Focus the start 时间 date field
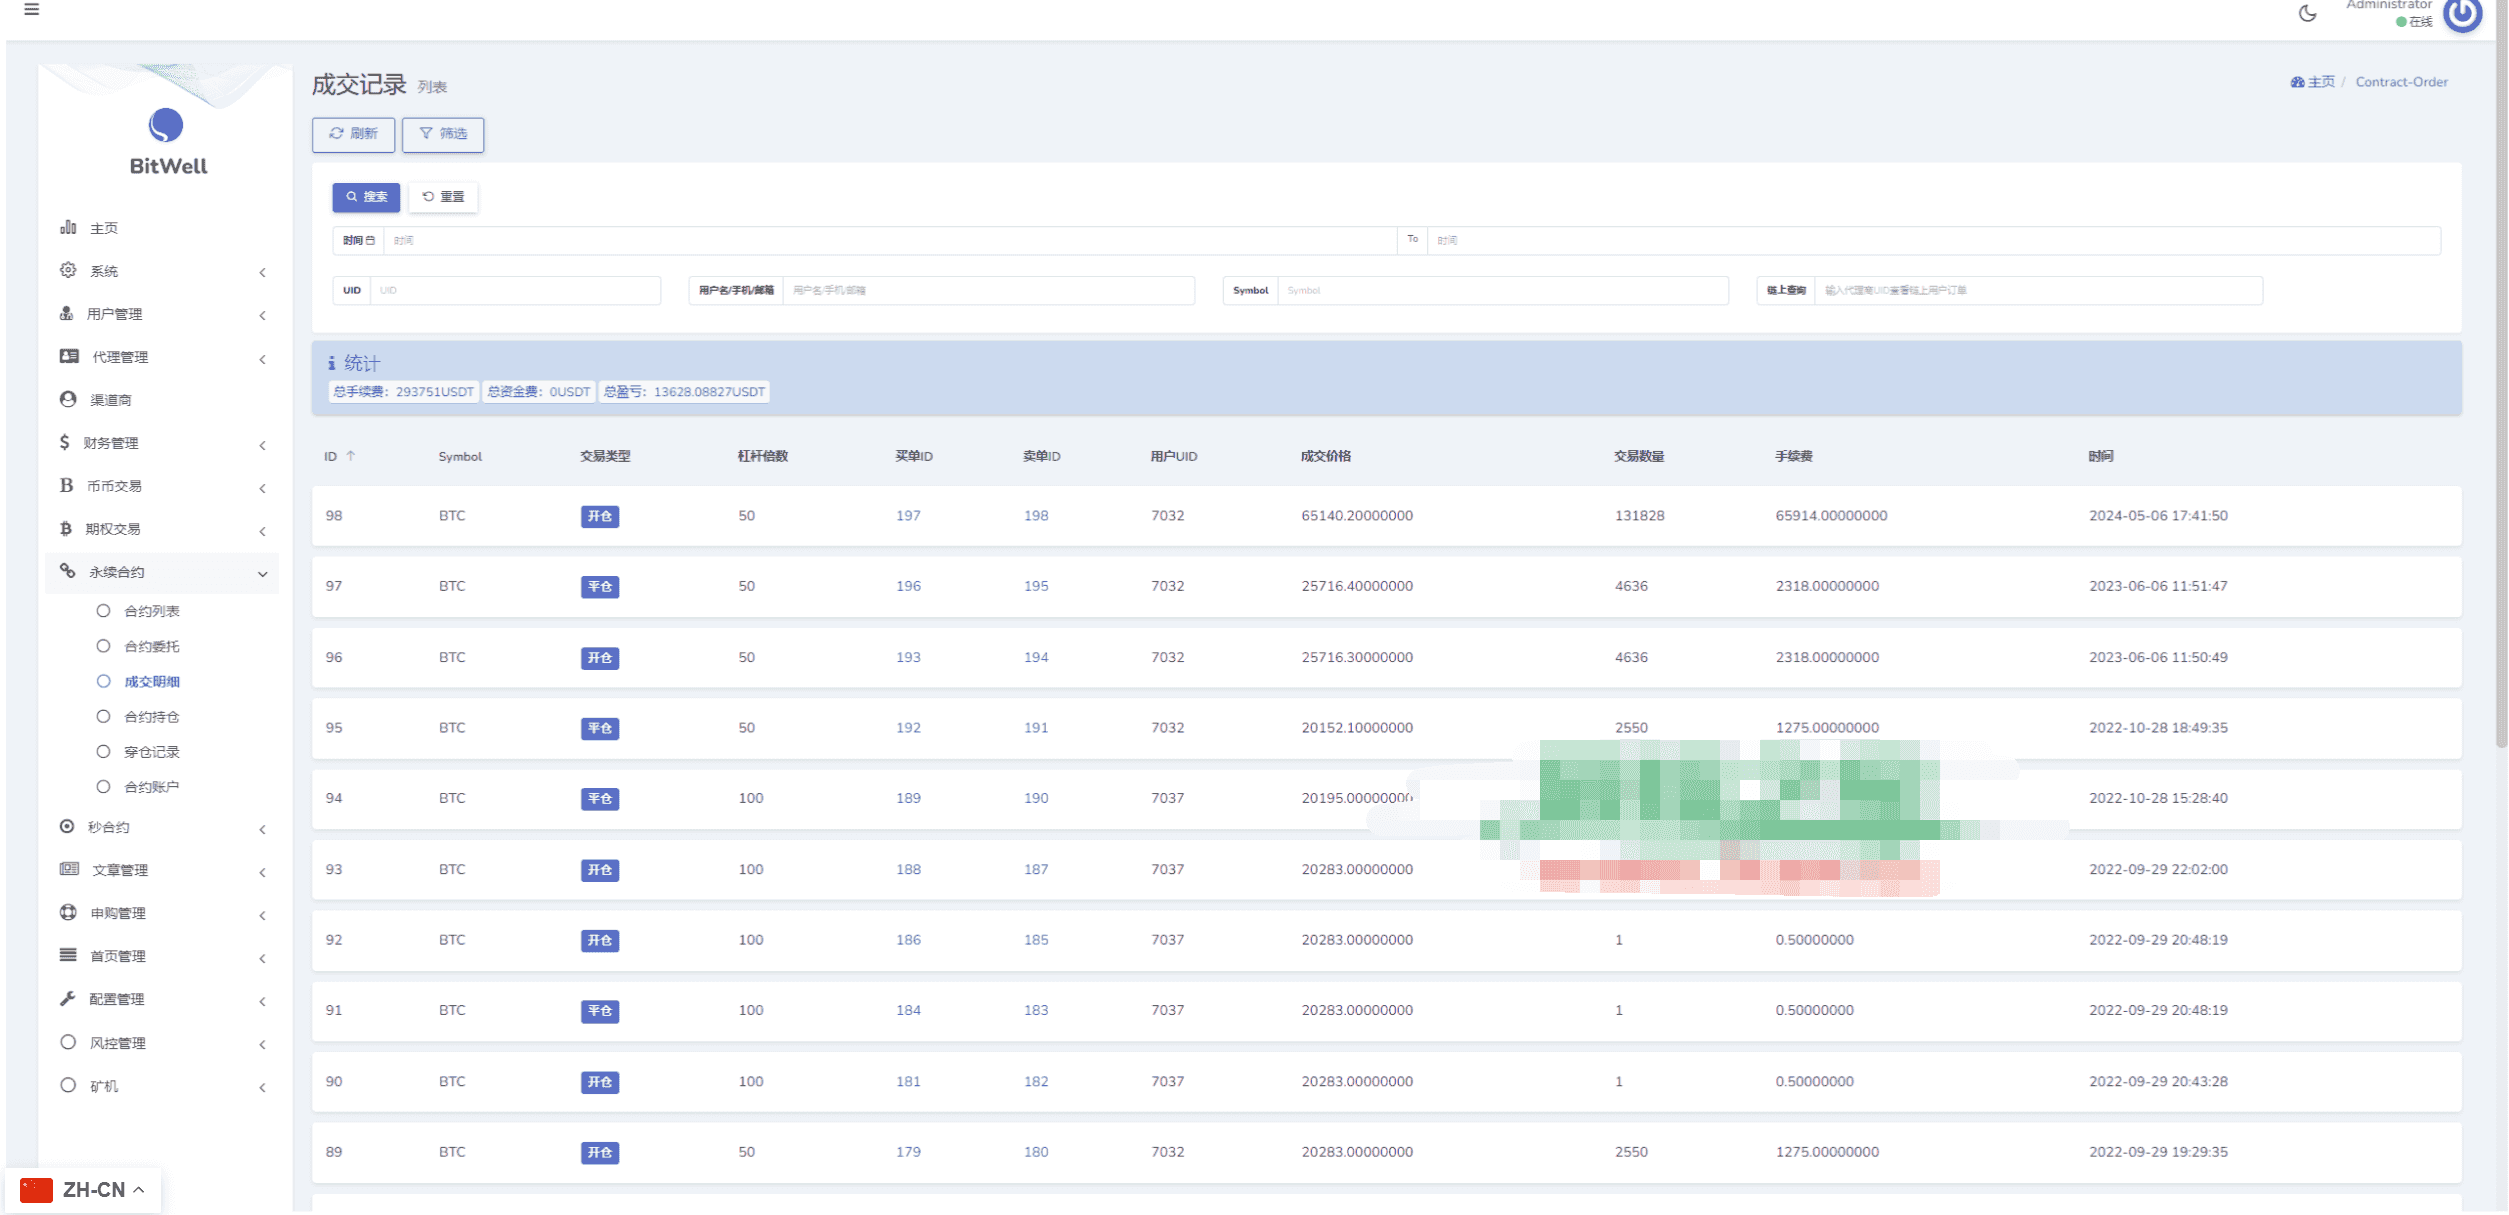Viewport: 2509px width, 1215px height. click(x=890, y=240)
